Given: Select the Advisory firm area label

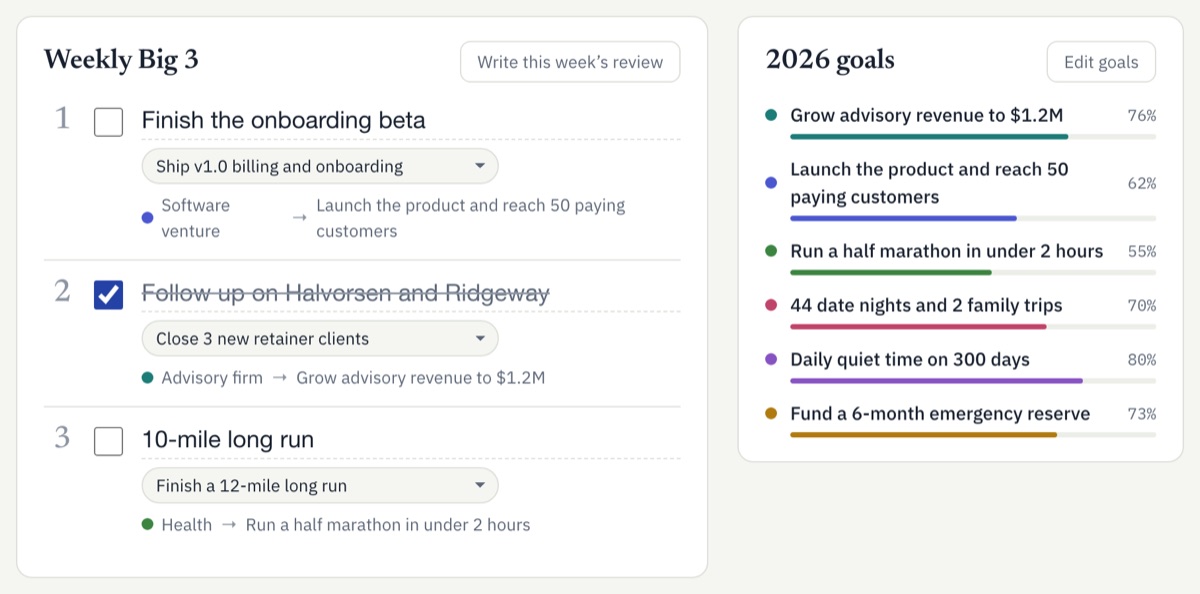Looking at the screenshot, I should pyautogui.click(x=212, y=378).
